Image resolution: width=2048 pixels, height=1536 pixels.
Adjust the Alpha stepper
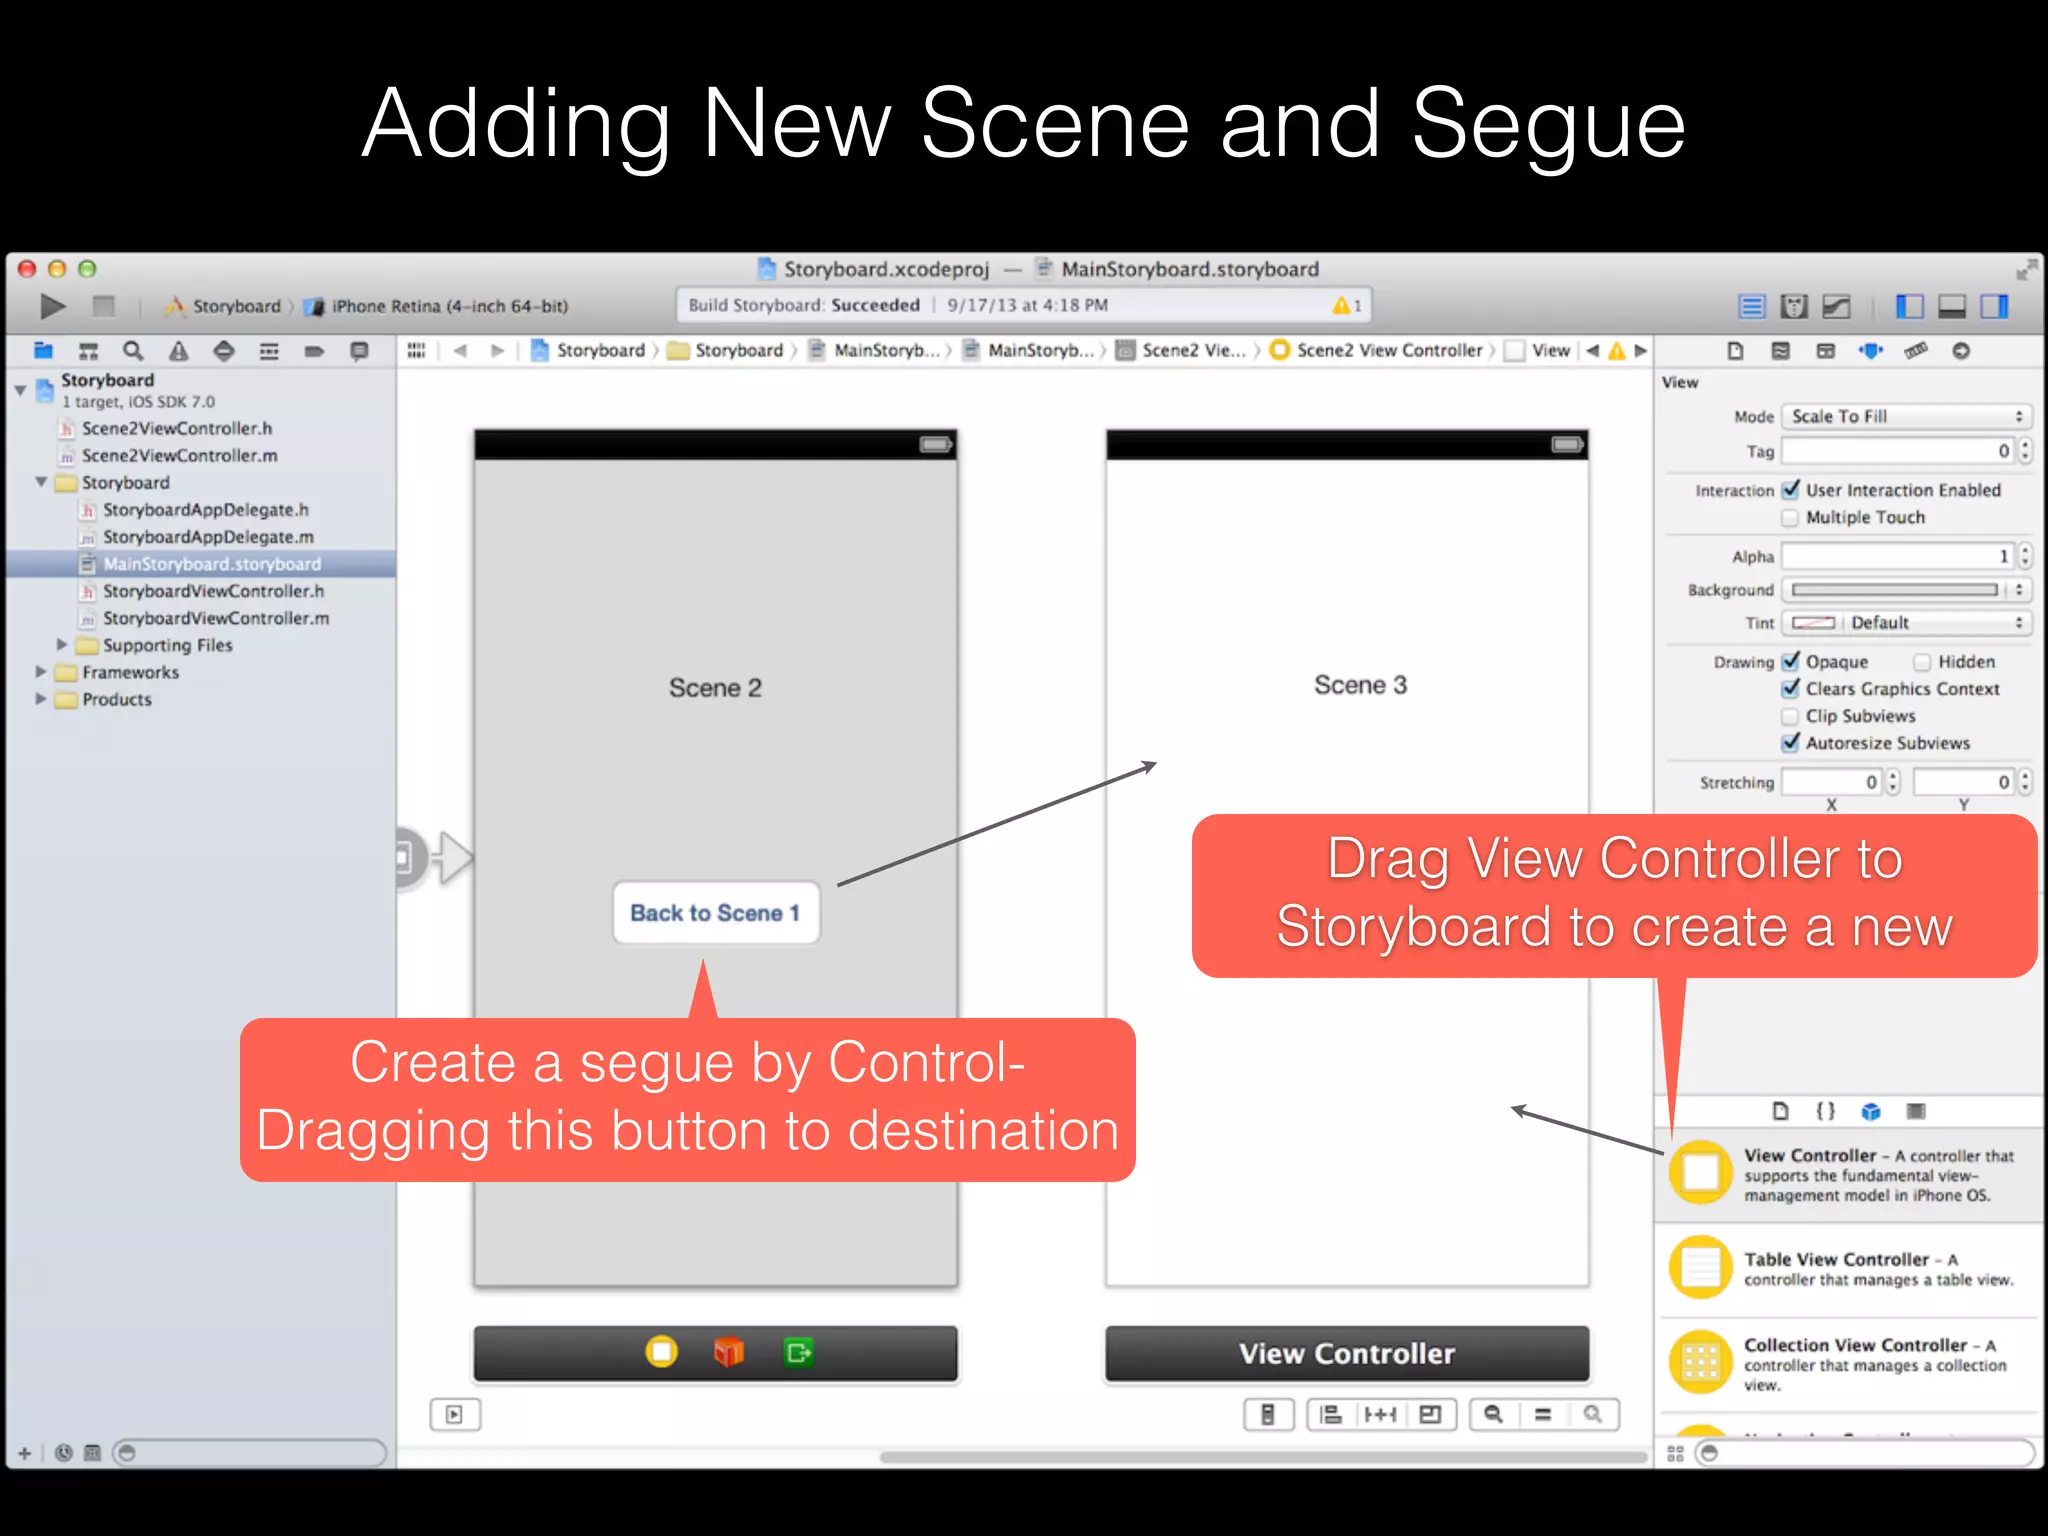click(2025, 556)
